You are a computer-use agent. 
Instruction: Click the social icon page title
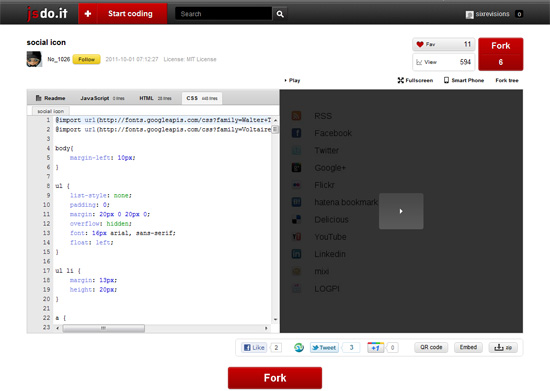click(46, 42)
